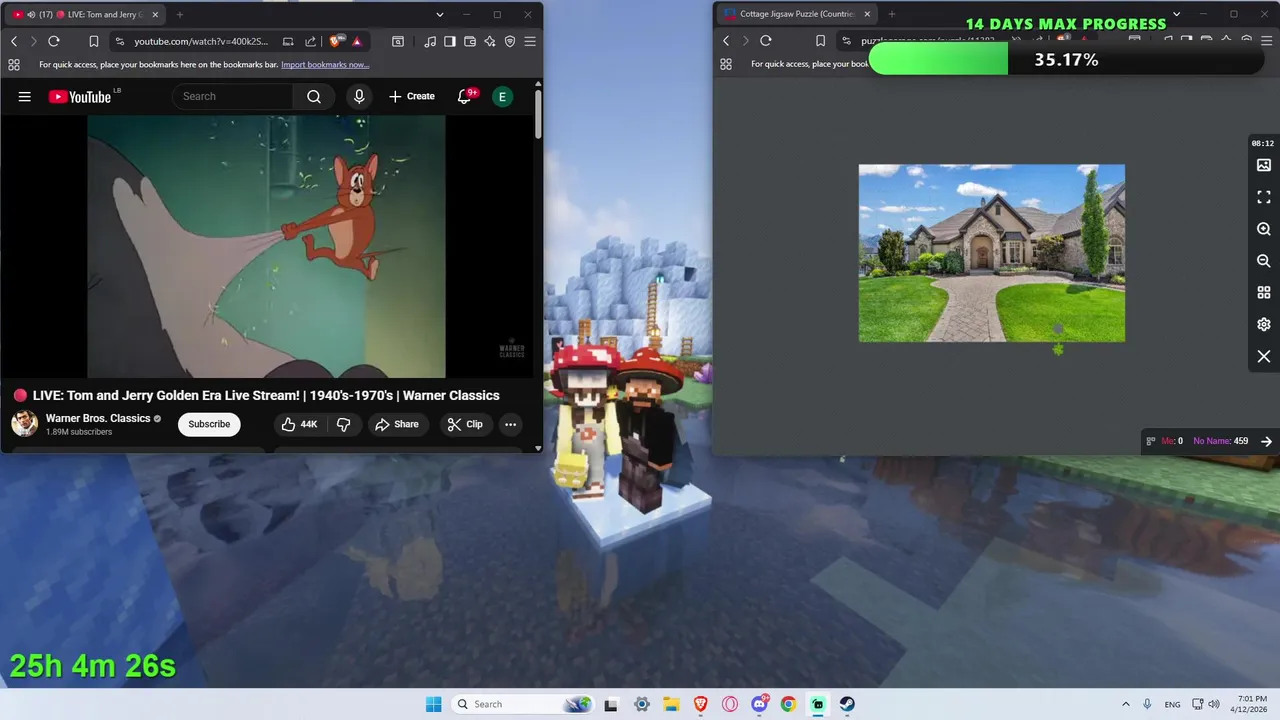Arrange puzzle pieces with the grid icon
This screenshot has height=720, width=1280.
click(1264, 293)
